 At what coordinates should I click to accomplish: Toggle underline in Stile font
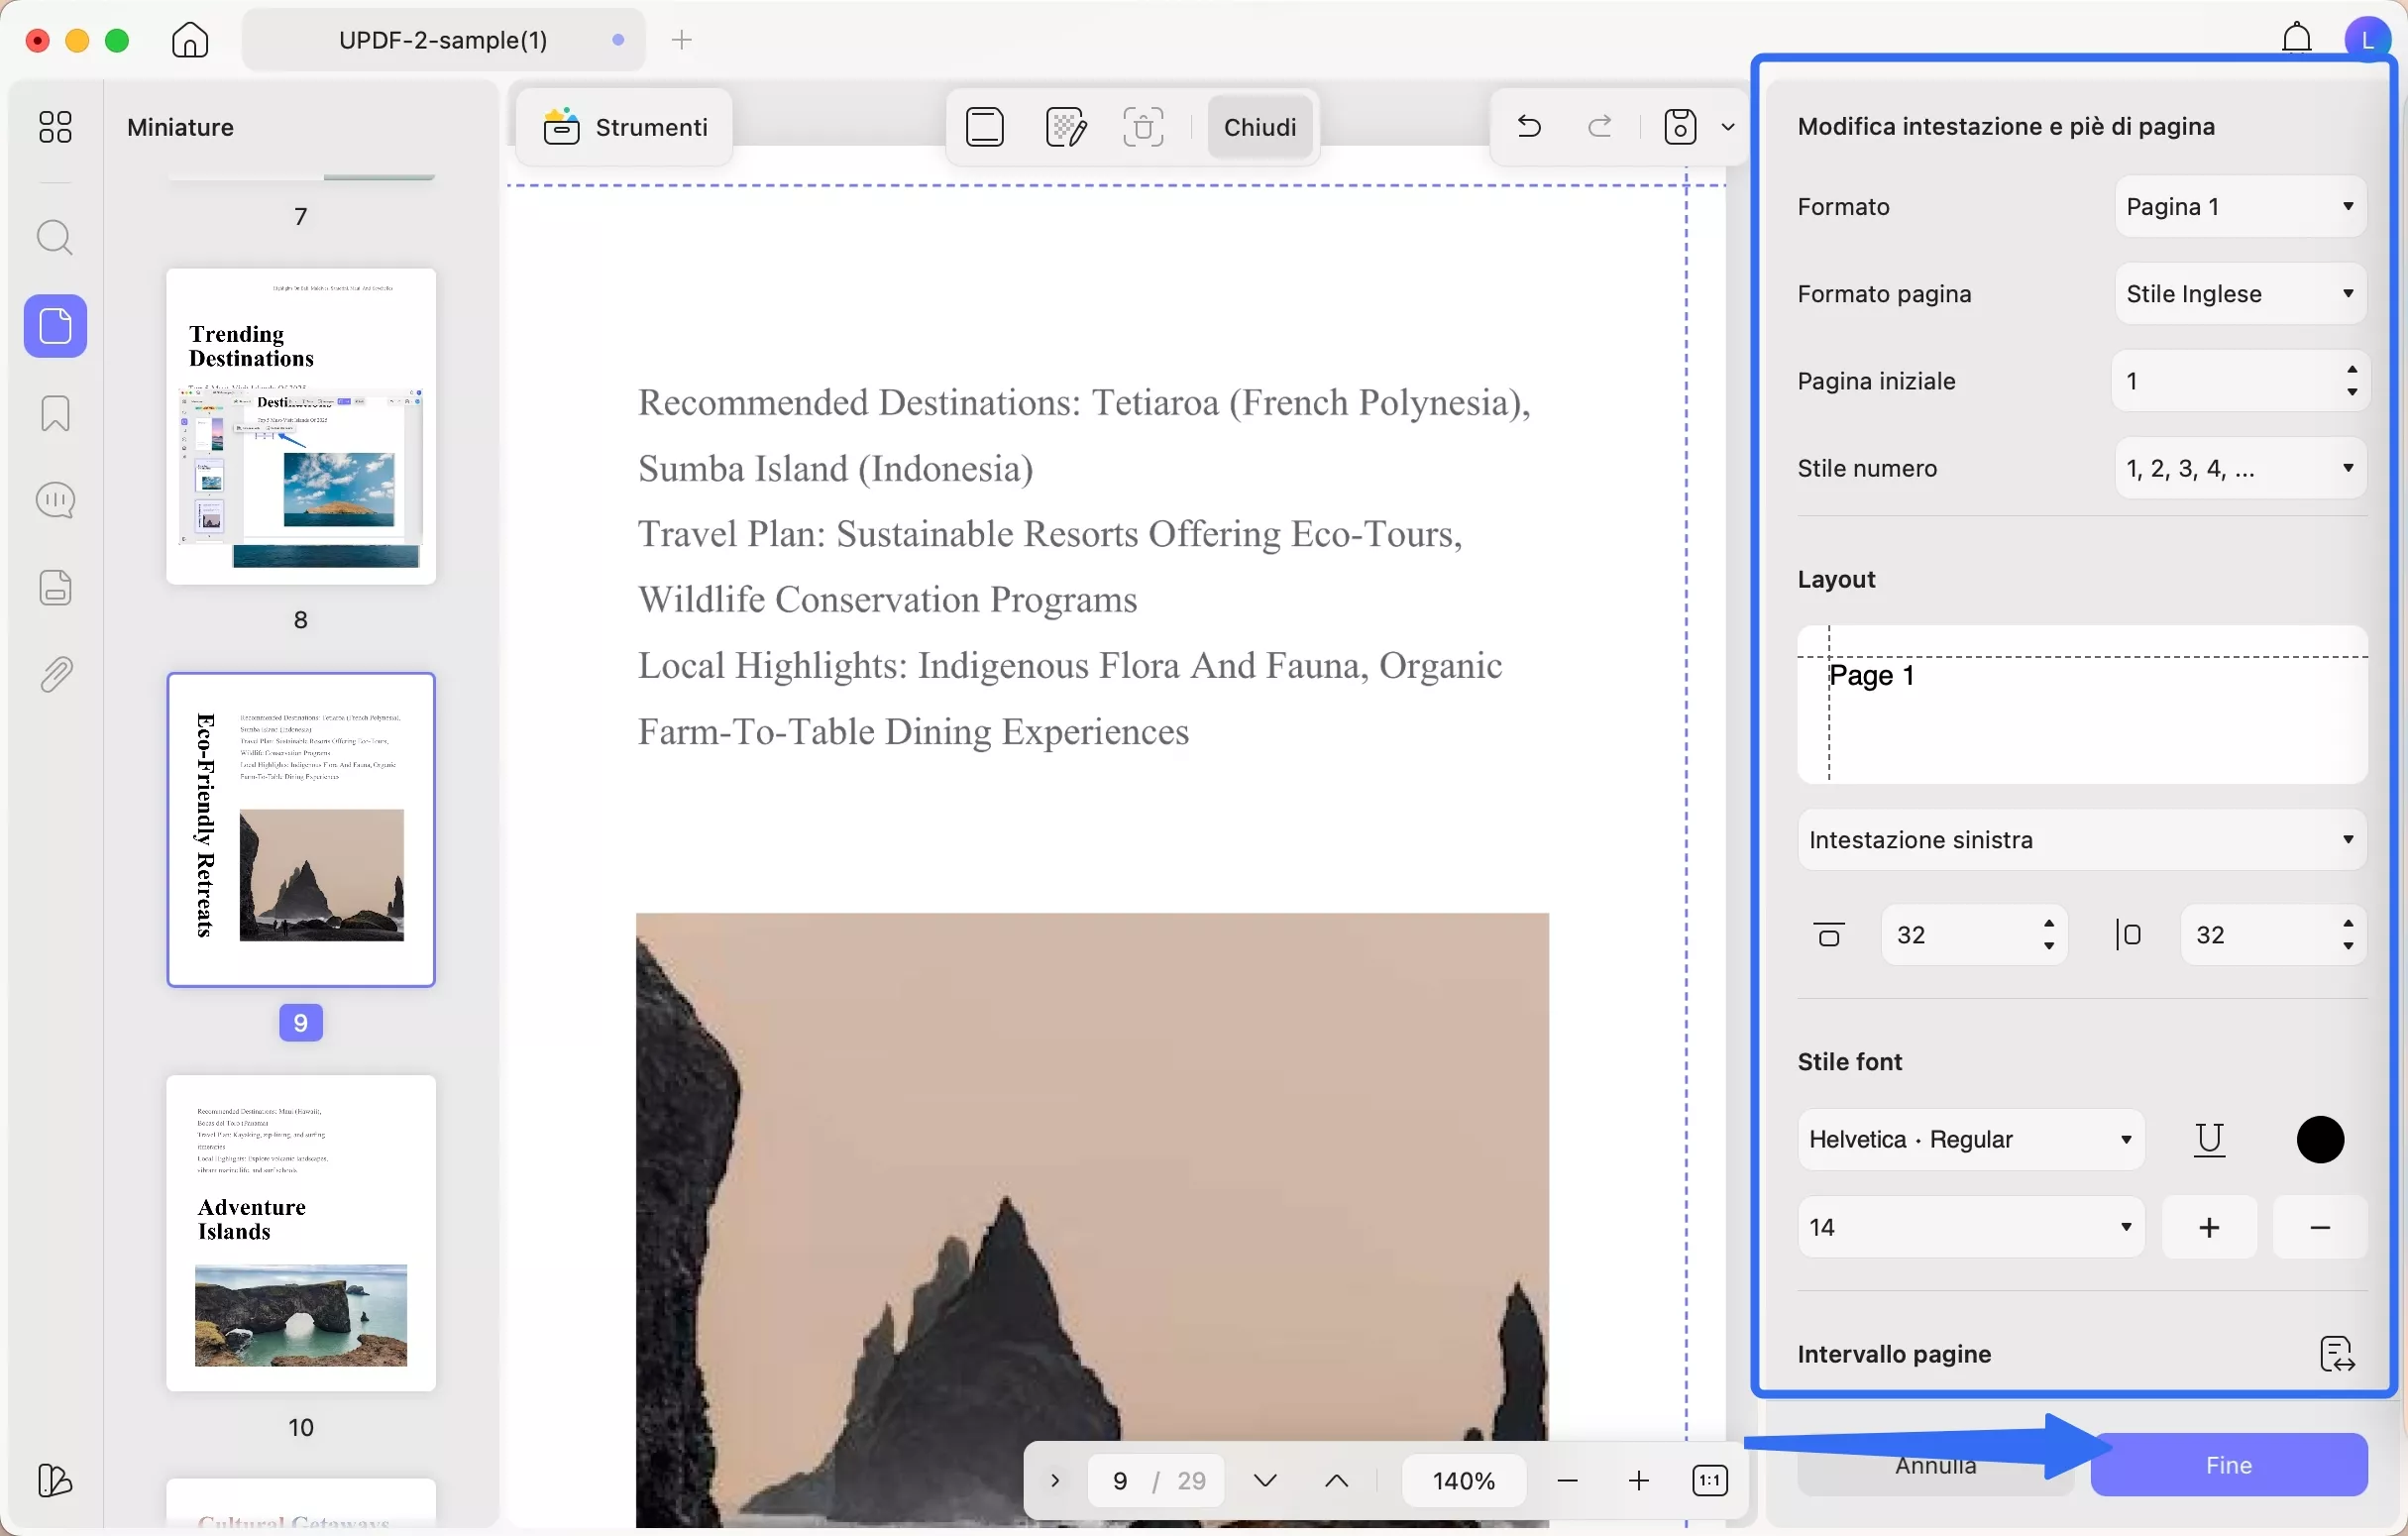(2209, 1139)
